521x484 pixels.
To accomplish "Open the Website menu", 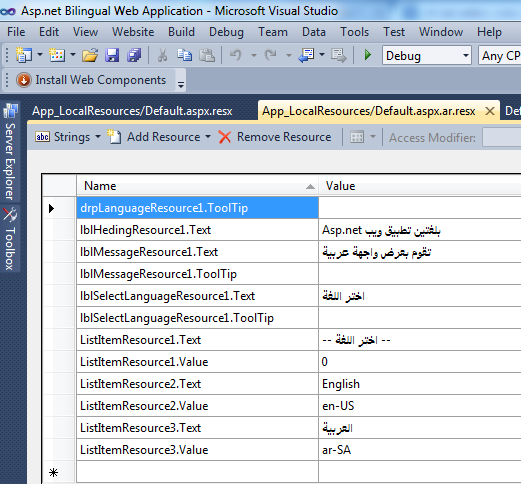I will pyautogui.click(x=133, y=32).
